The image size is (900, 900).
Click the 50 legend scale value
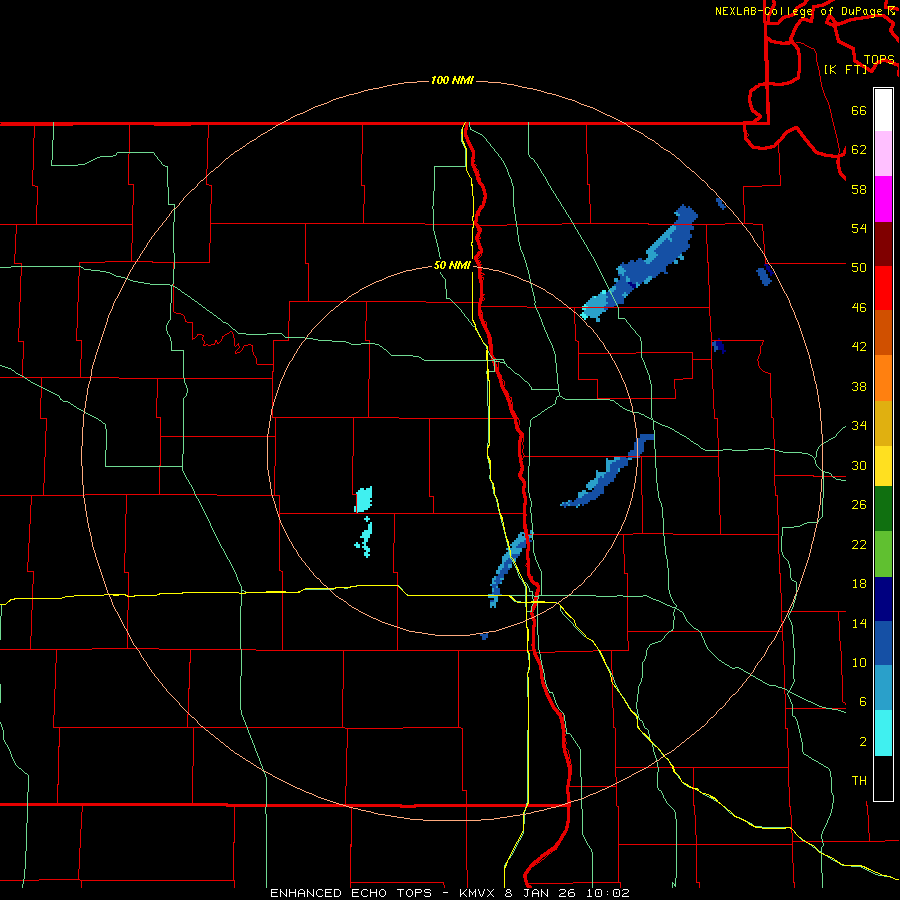[859, 268]
